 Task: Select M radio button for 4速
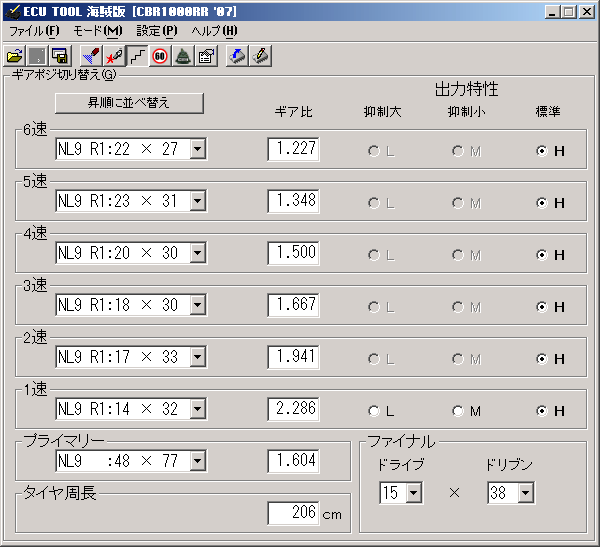point(466,255)
